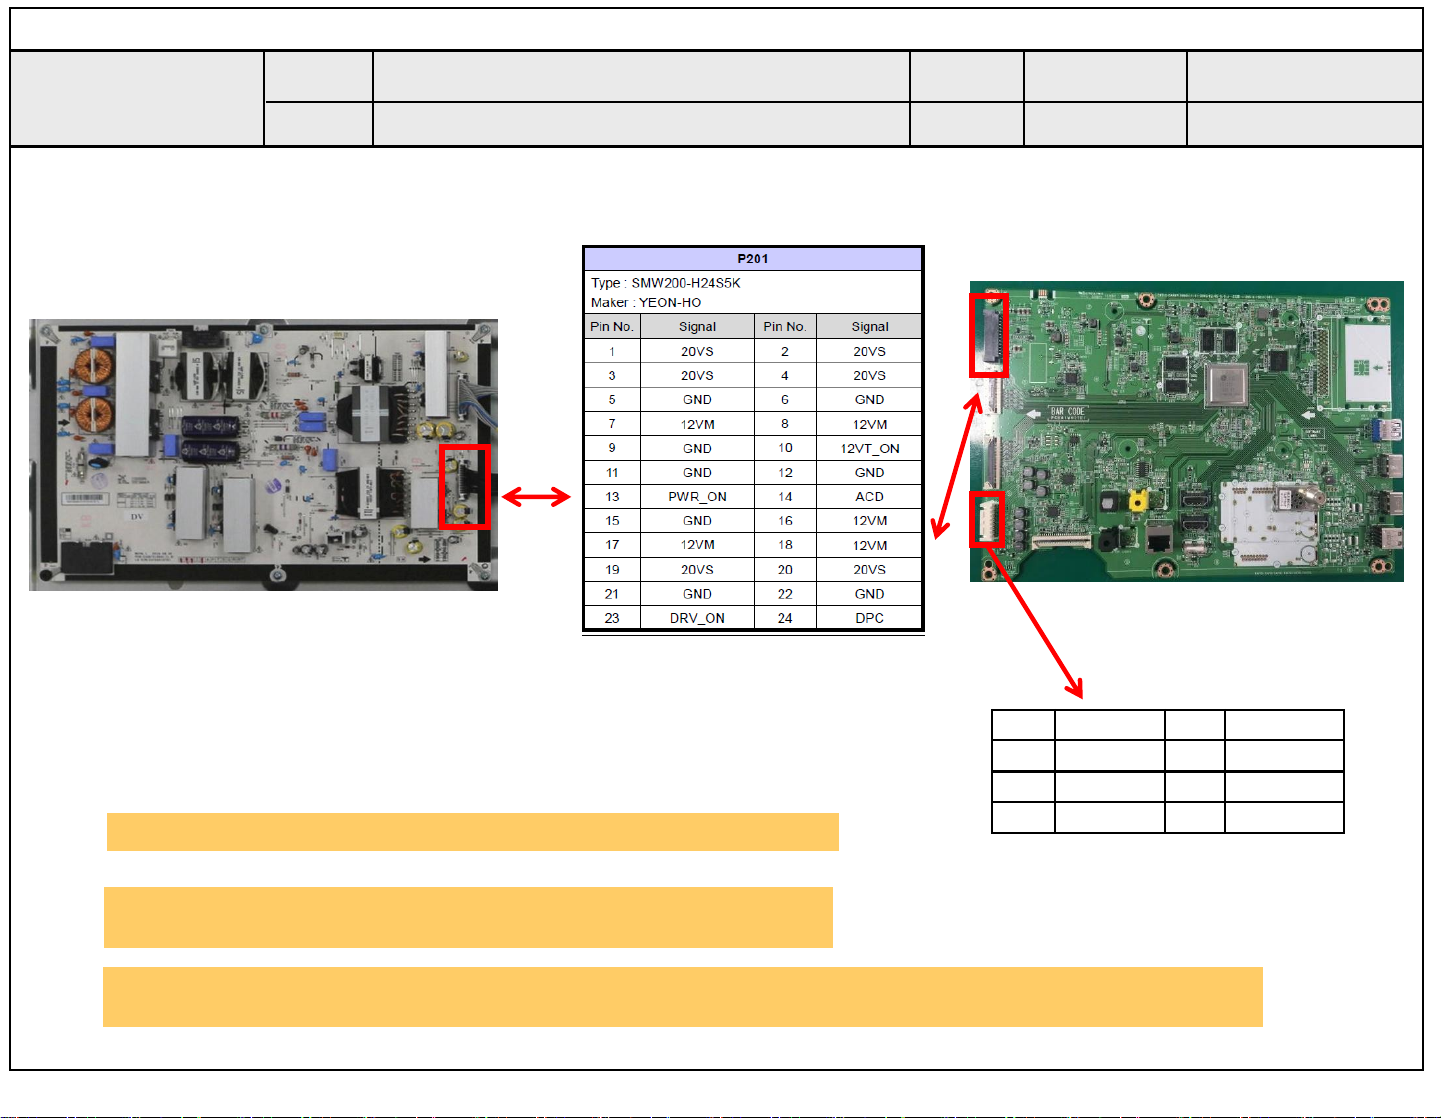Select pin number 16 cell
The width and height of the screenshot is (1441, 1118).
(x=785, y=521)
